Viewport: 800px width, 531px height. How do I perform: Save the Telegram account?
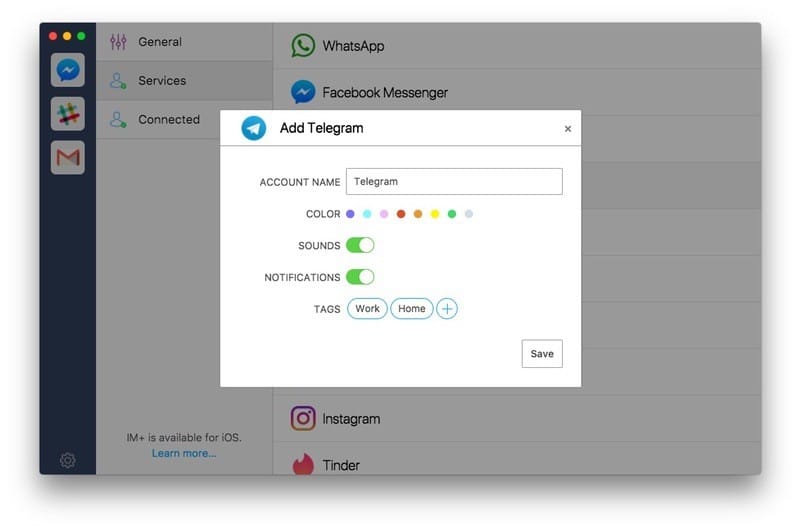click(542, 353)
